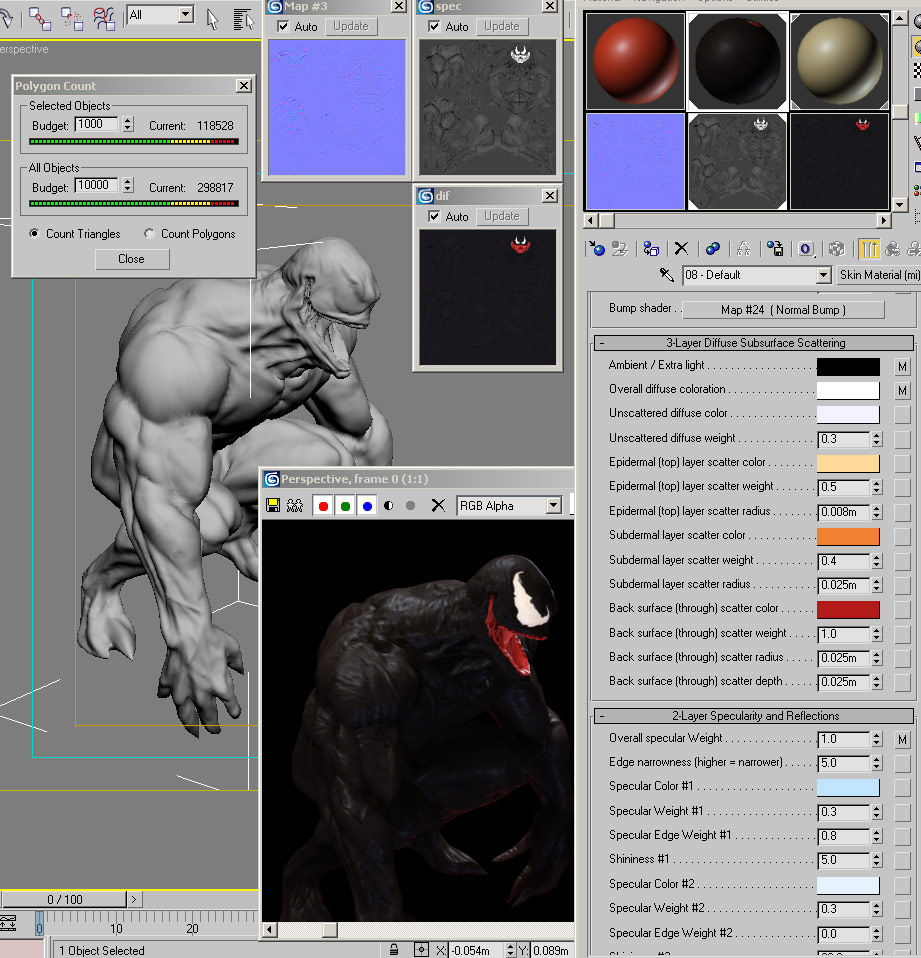This screenshot has height=958, width=921.
Task: Toggle map button beside Unscattered diffuse color
Action: tap(902, 414)
